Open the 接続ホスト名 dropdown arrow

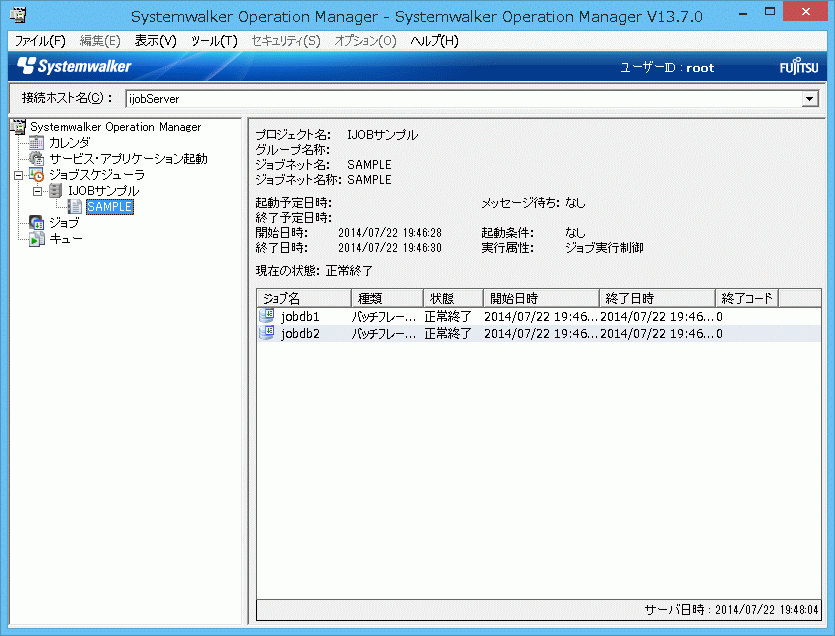click(810, 99)
